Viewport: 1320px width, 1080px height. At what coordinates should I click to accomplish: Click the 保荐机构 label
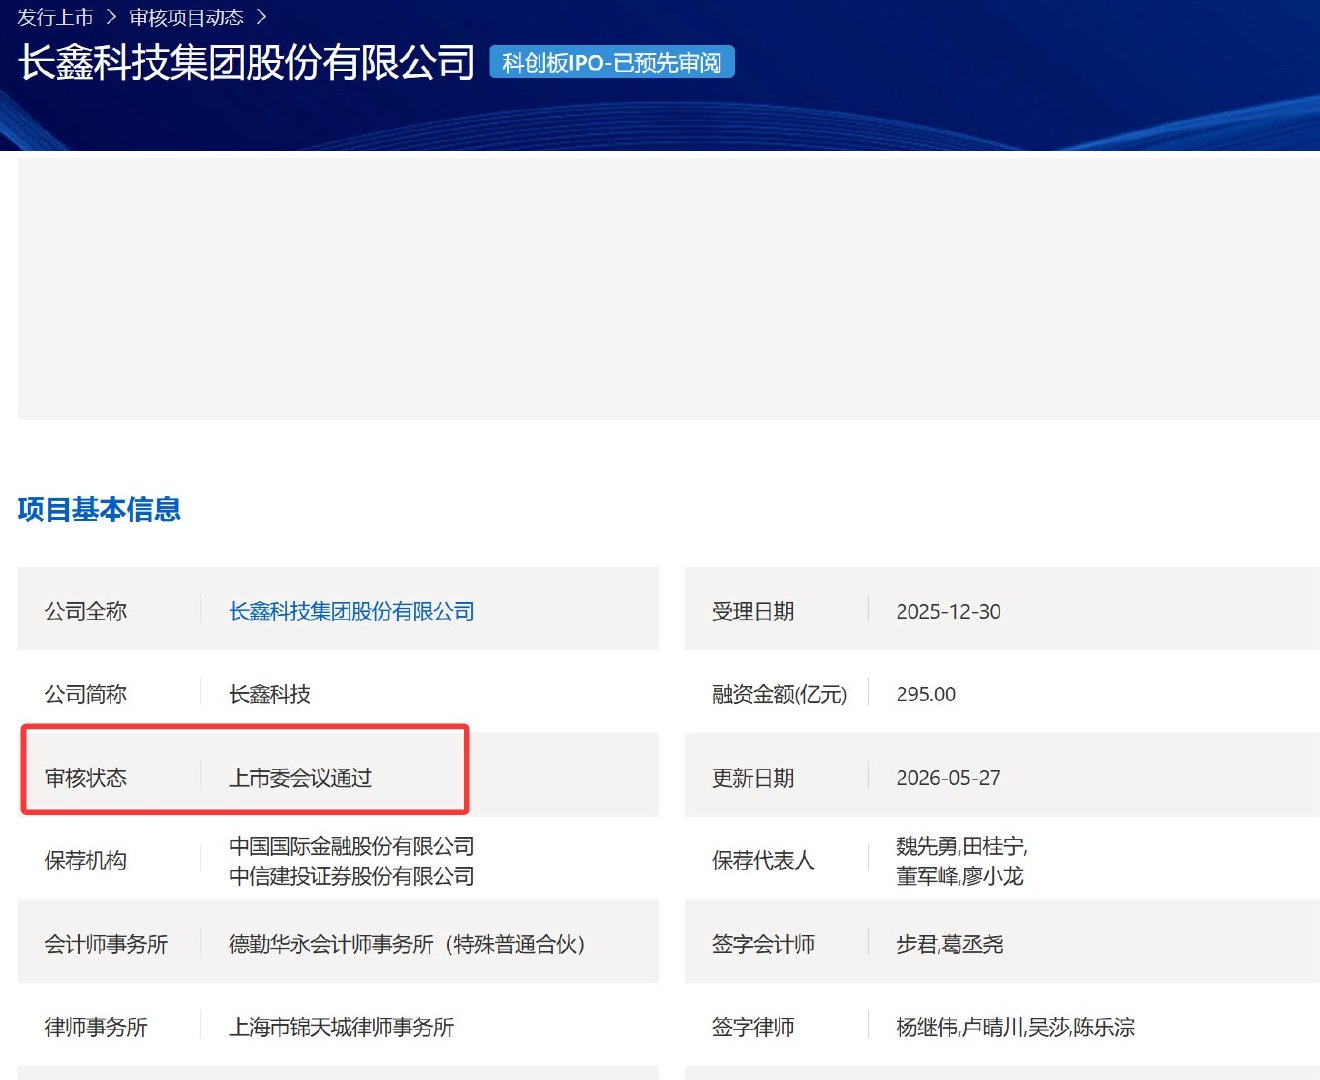[x=86, y=860]
